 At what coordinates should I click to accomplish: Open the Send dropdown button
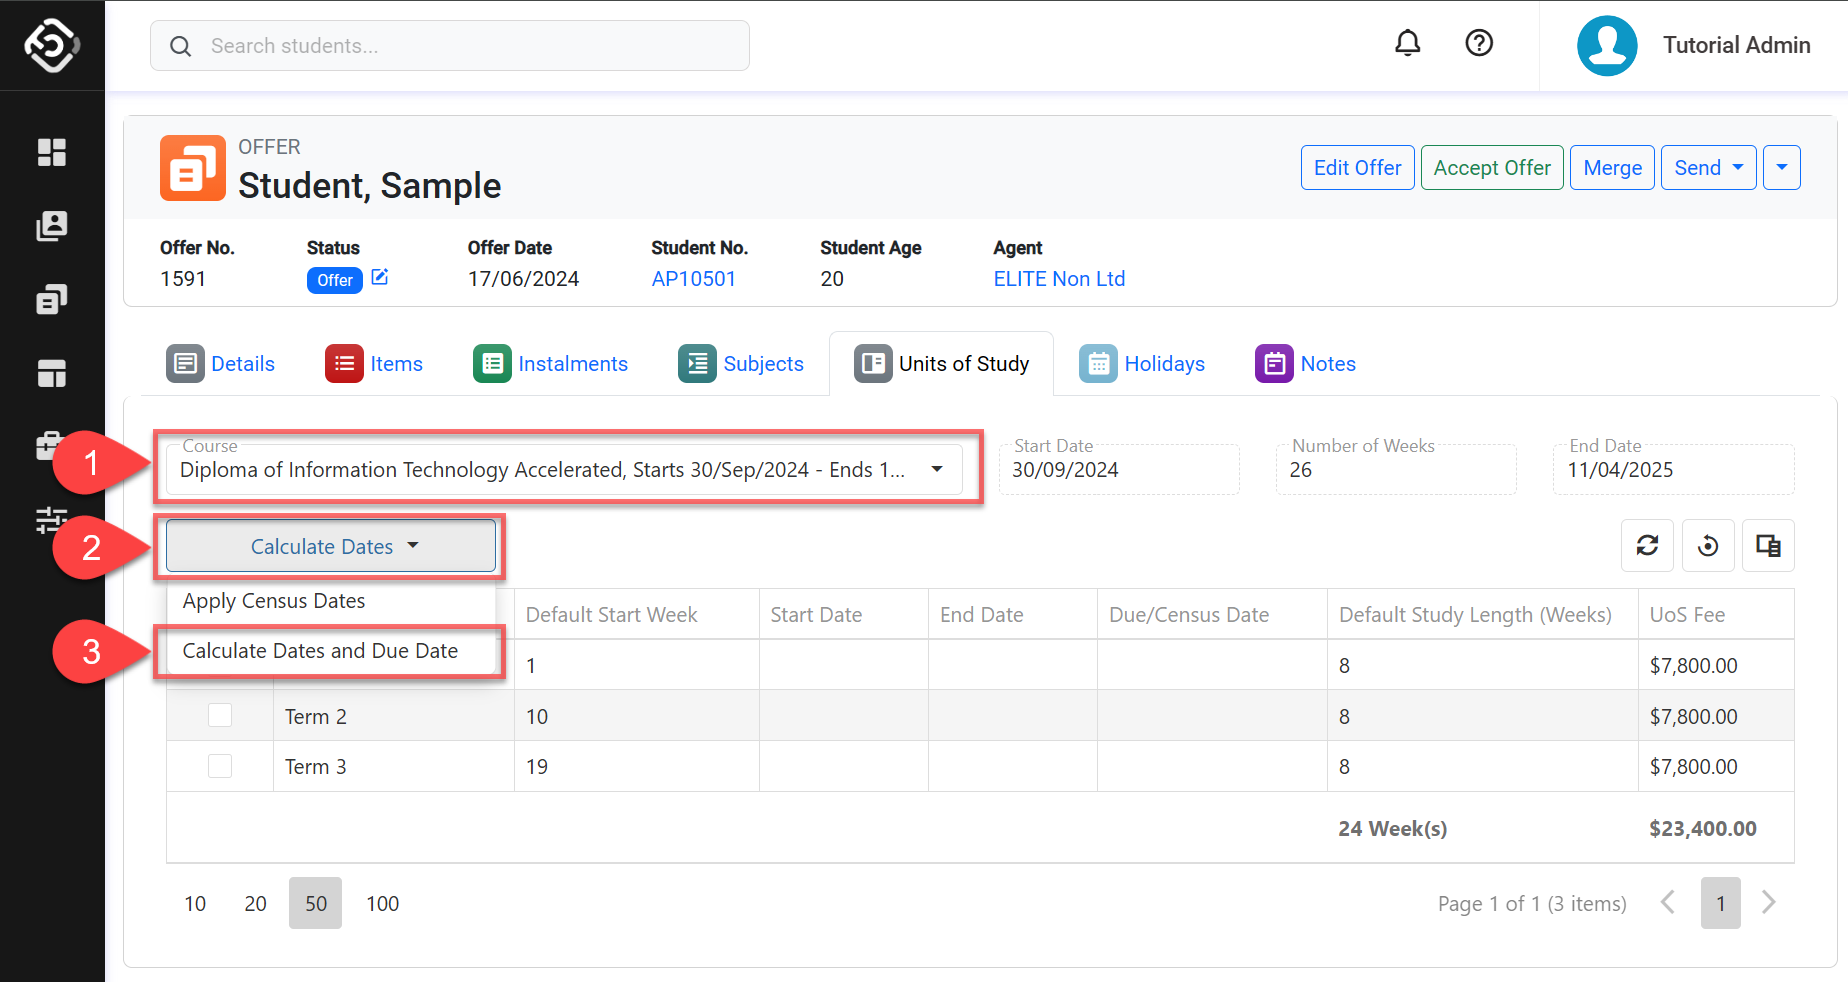click(1708, 168)
